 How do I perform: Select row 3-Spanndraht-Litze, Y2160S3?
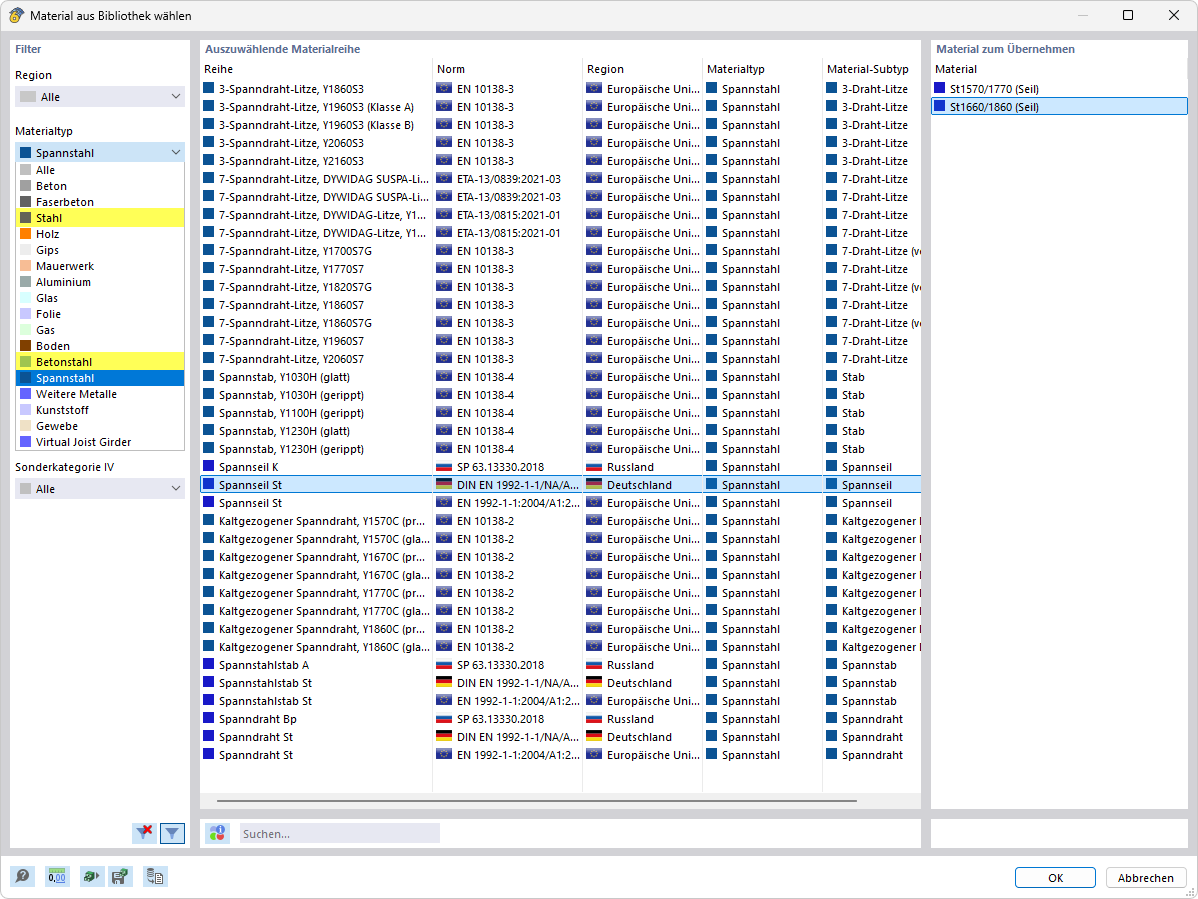(560, 161)
